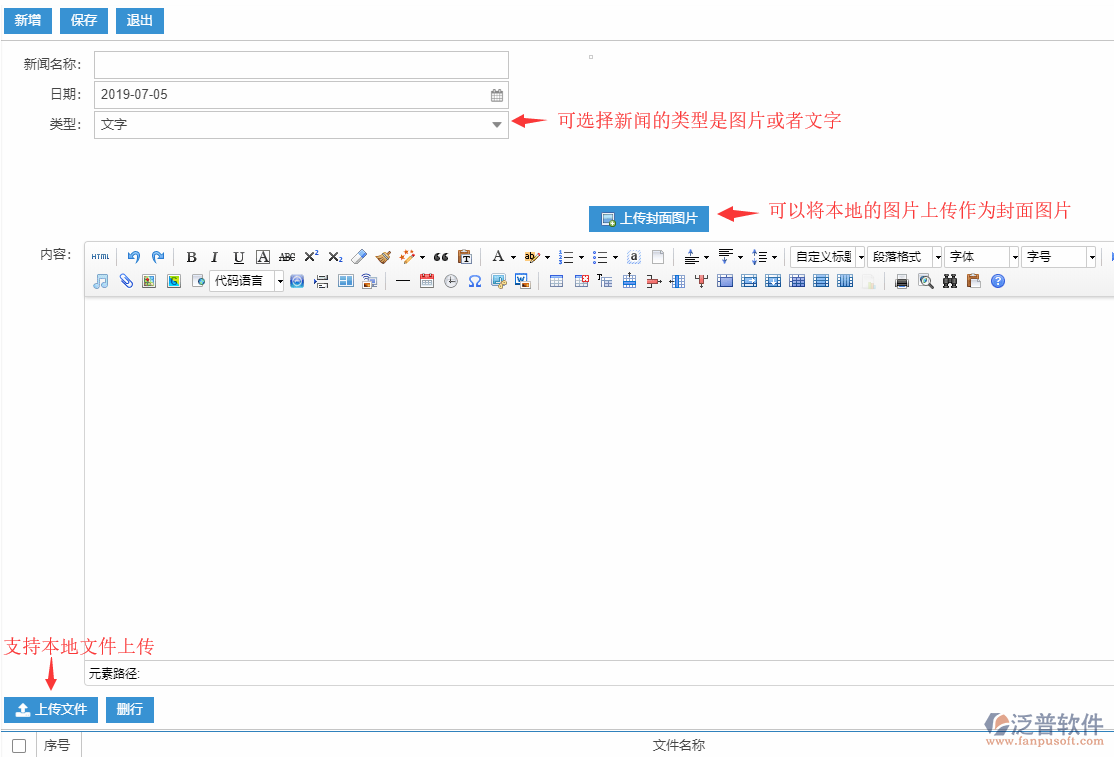Toggle bold formatting
This screenshot has width=1114, height=757.
[x=191, y=256]
